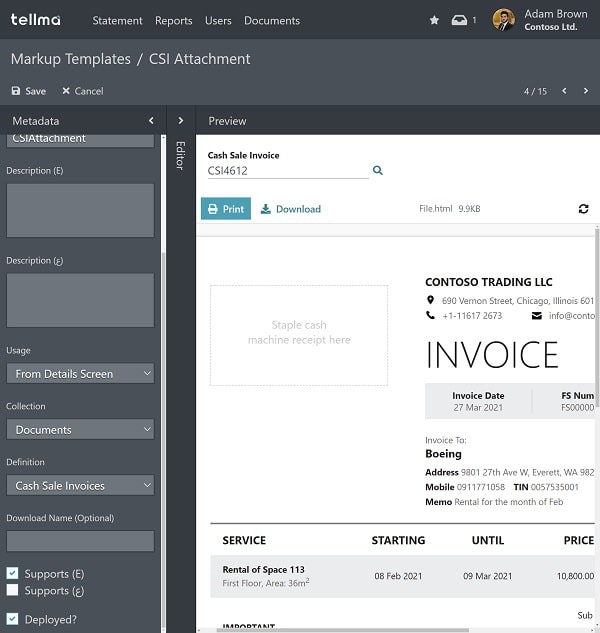The image size is (600, 633).
Task: Focus the second Description text area
Action: tap(80, 300)
